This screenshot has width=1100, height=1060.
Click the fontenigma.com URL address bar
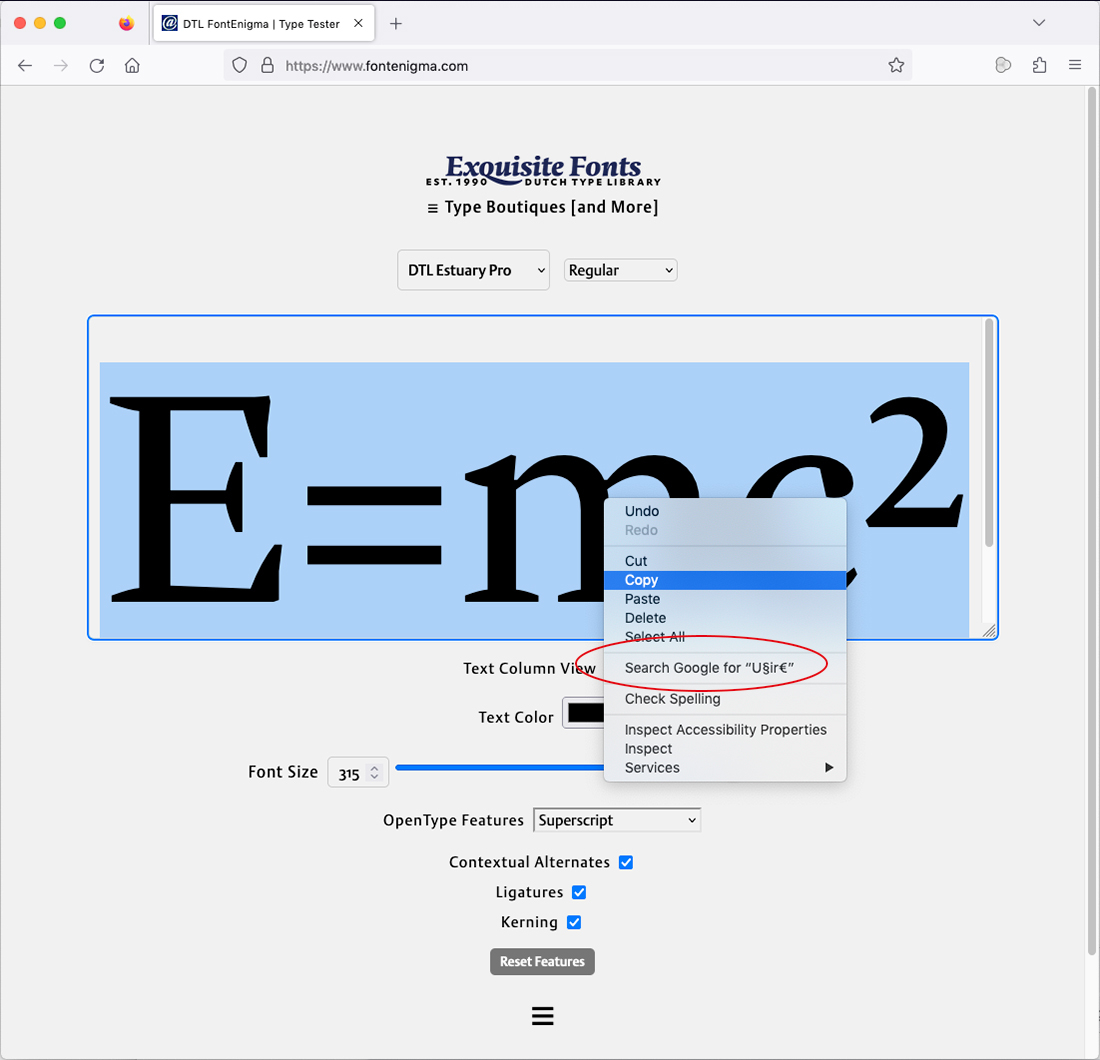pyautogui.click(x=568, y=66)
